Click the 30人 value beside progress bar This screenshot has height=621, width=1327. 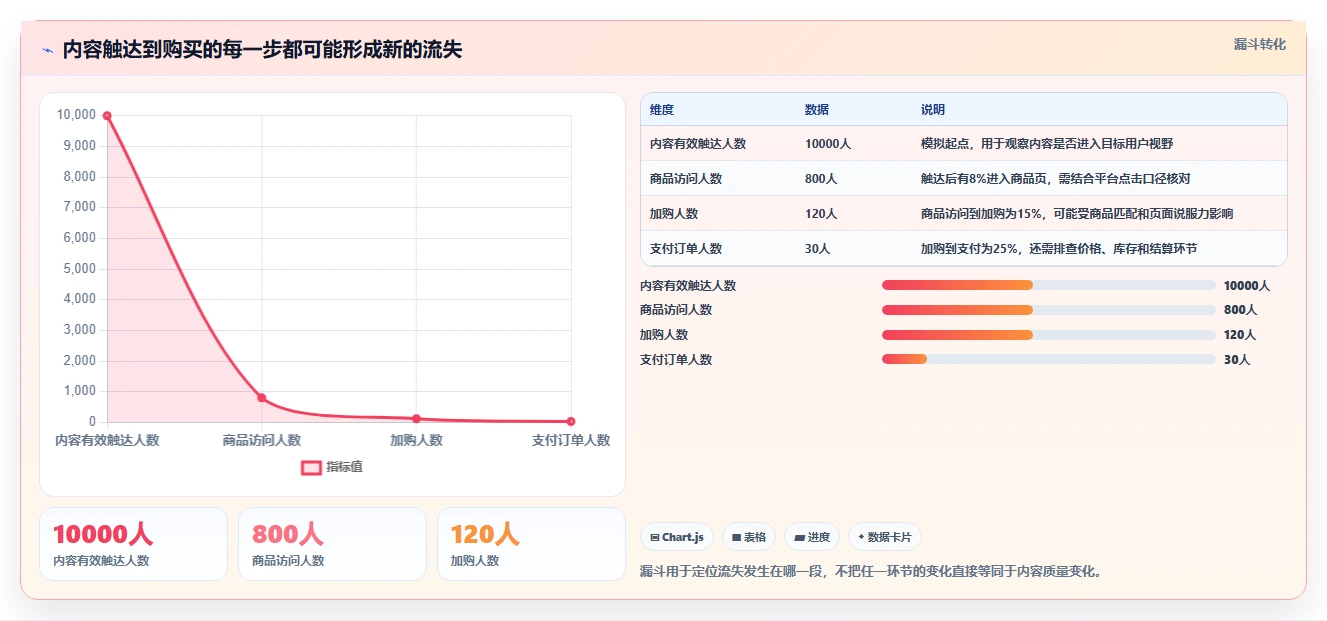coord(1237,360)
